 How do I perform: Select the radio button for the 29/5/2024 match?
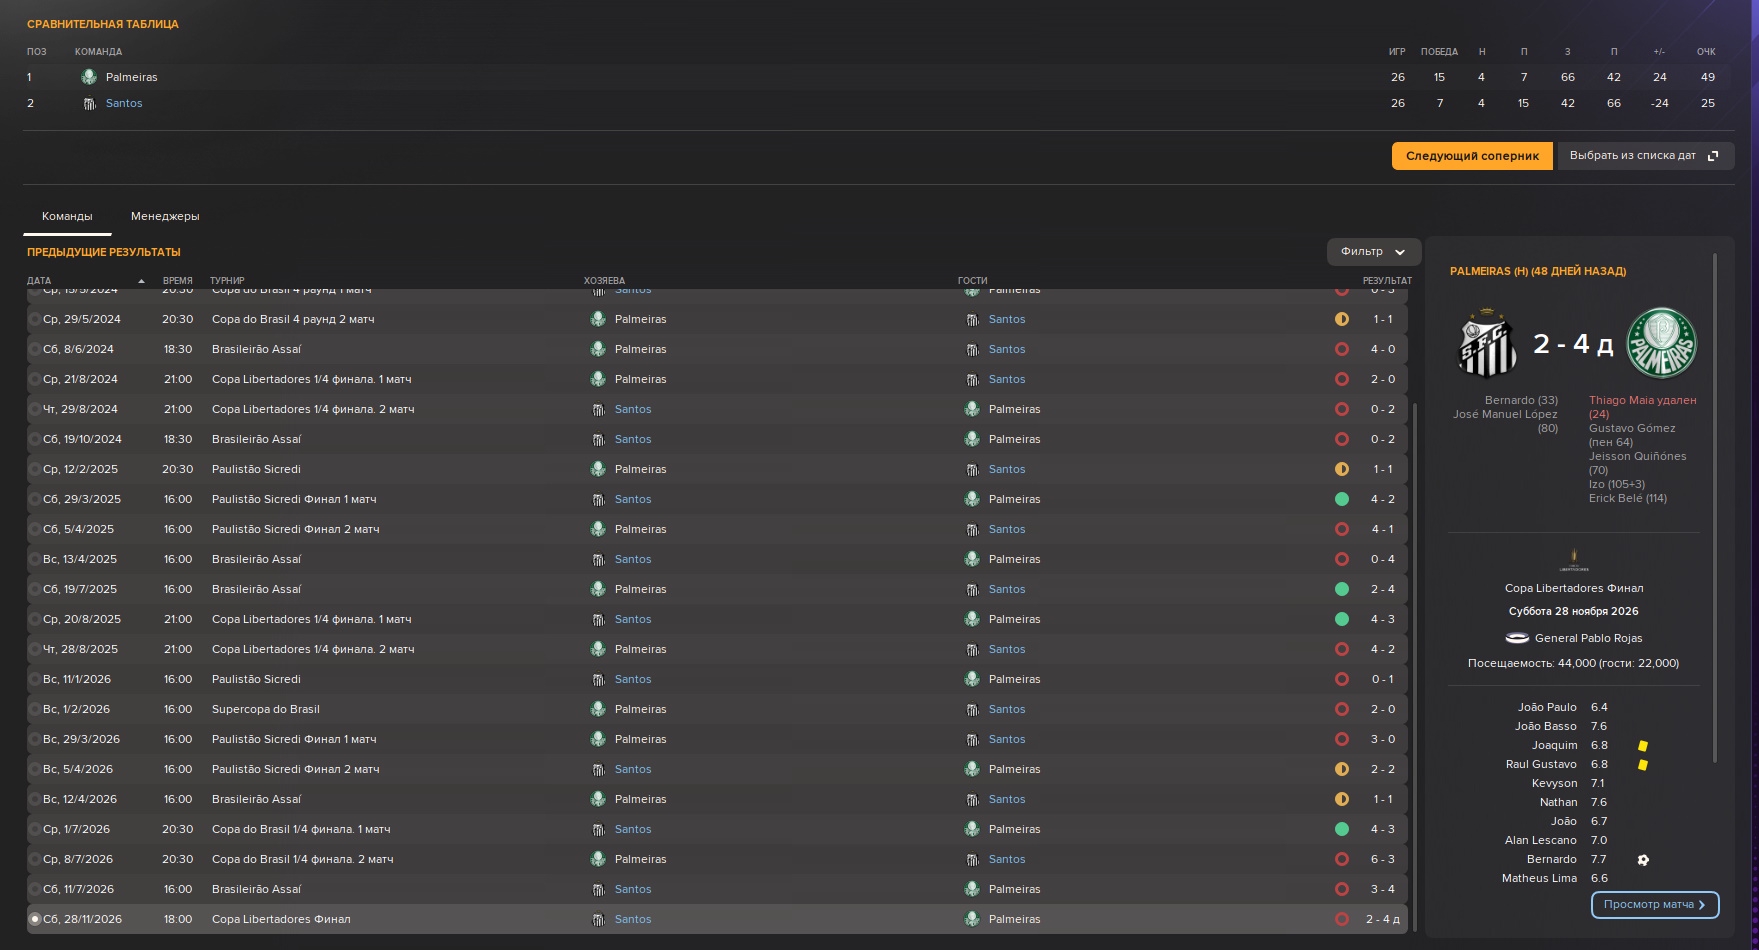point(35,319)
